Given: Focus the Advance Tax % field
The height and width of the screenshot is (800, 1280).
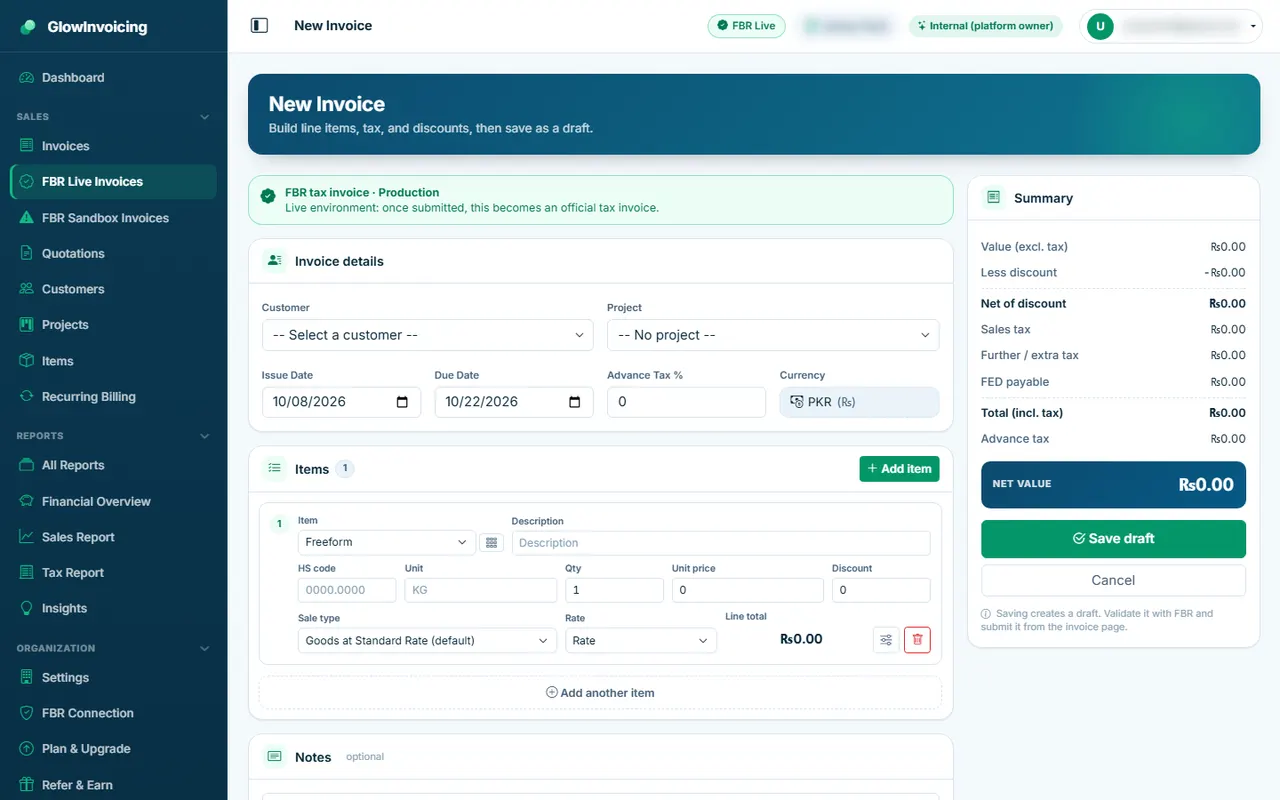Looking at the screenshot, I should (x=686, y=402).
